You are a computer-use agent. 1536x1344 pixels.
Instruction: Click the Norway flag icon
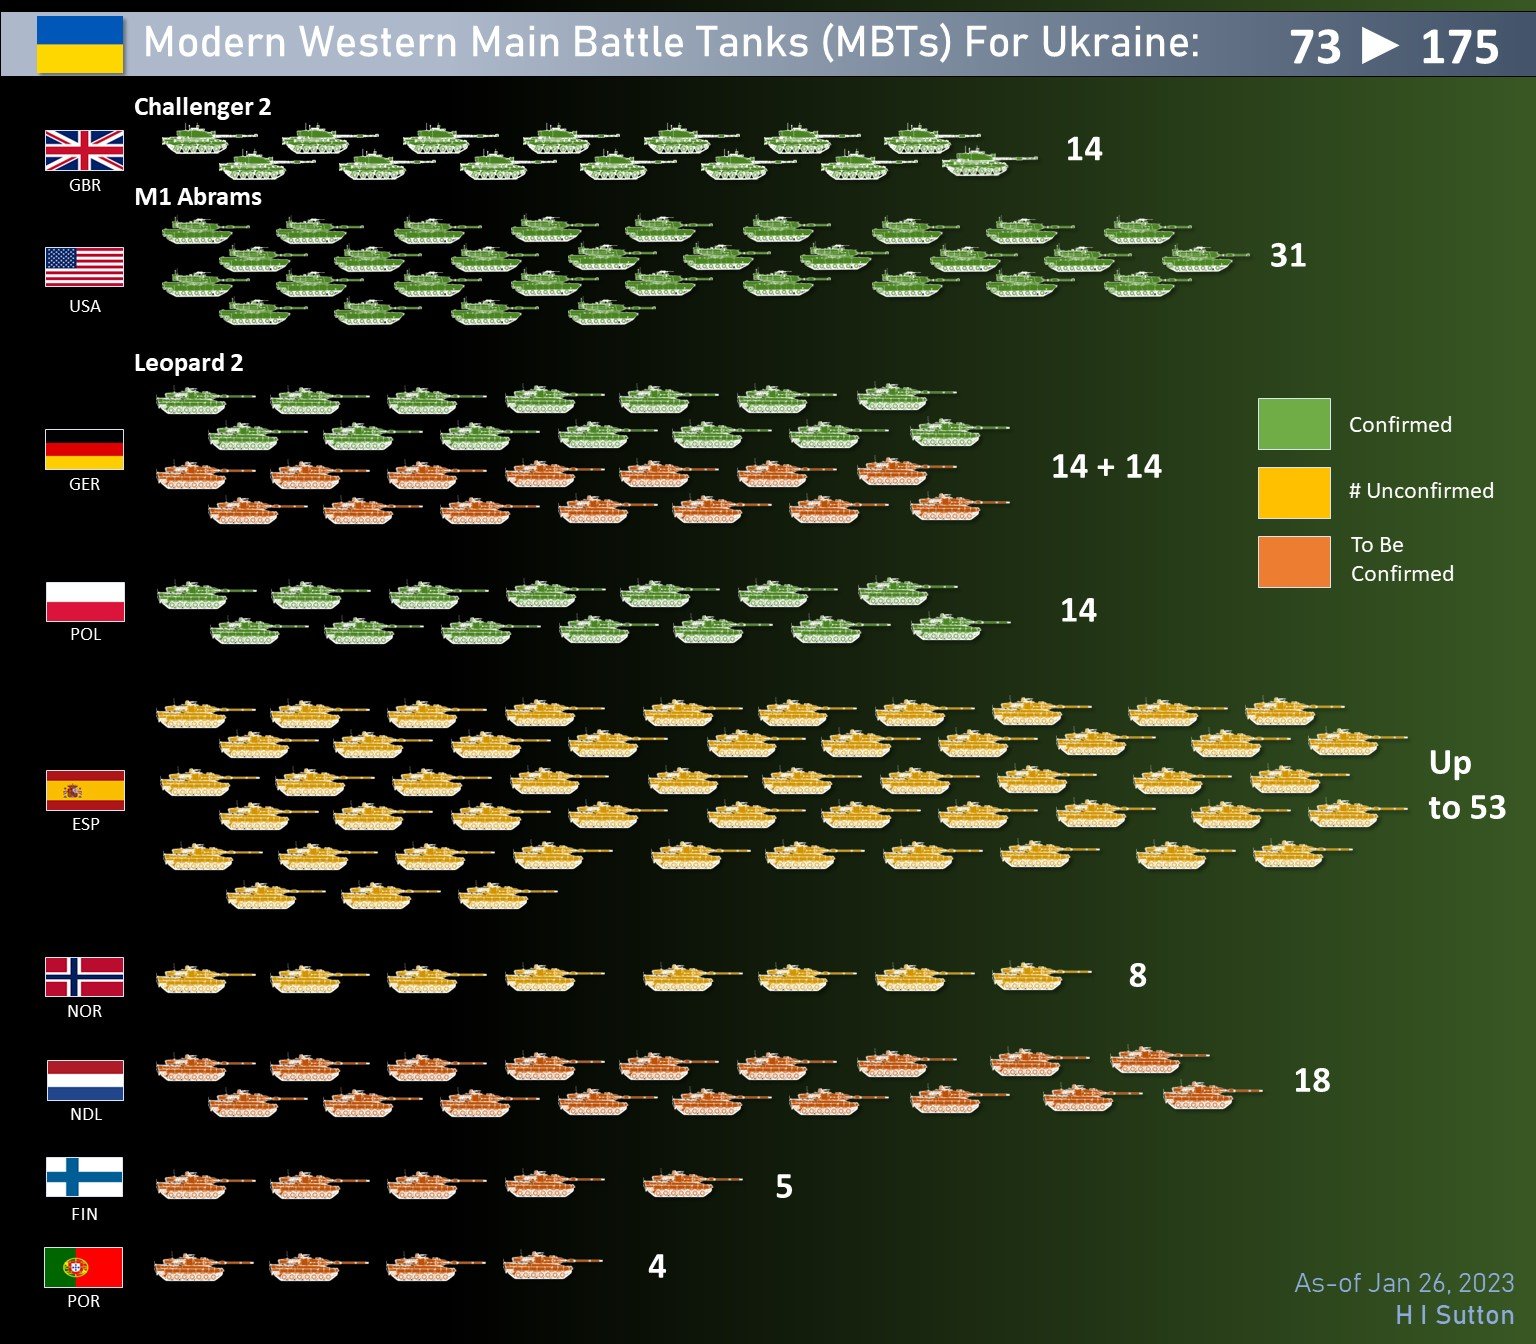84,977
